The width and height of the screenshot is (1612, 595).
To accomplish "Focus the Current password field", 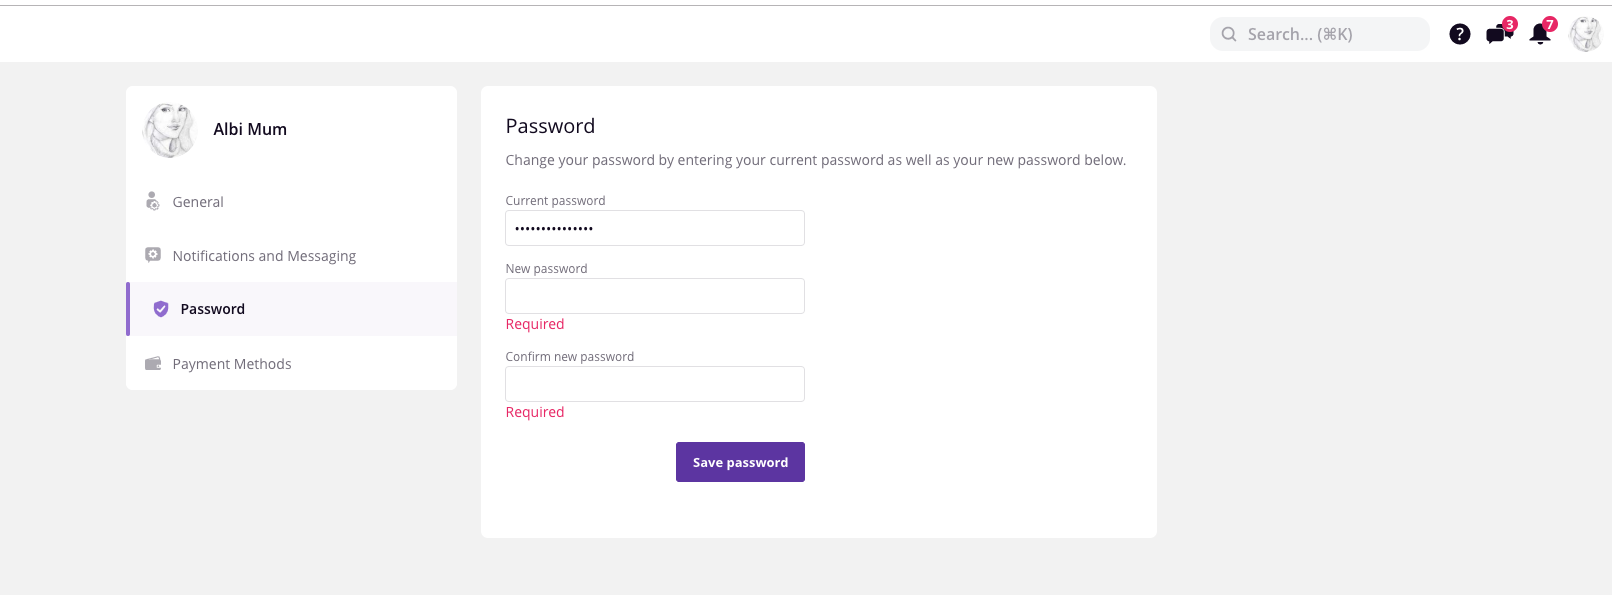I will point(655,228).
